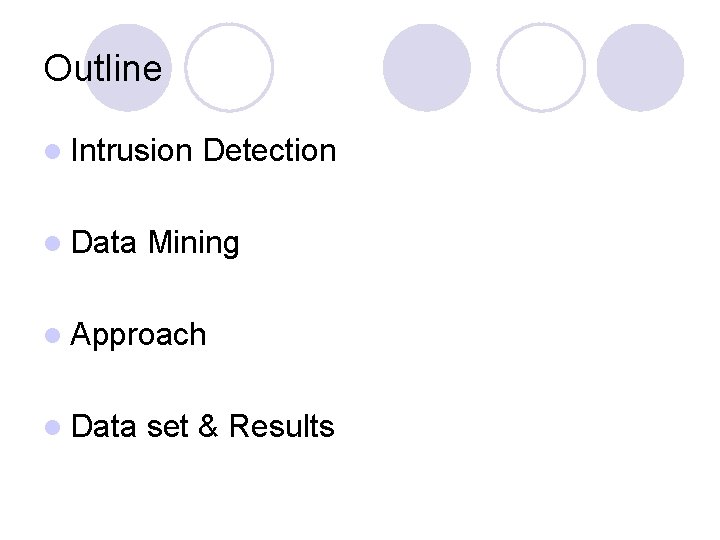Viewport: 720px width, 540px height.
Task: Click the word Mining in the second bullet
Action: point(193,243)
